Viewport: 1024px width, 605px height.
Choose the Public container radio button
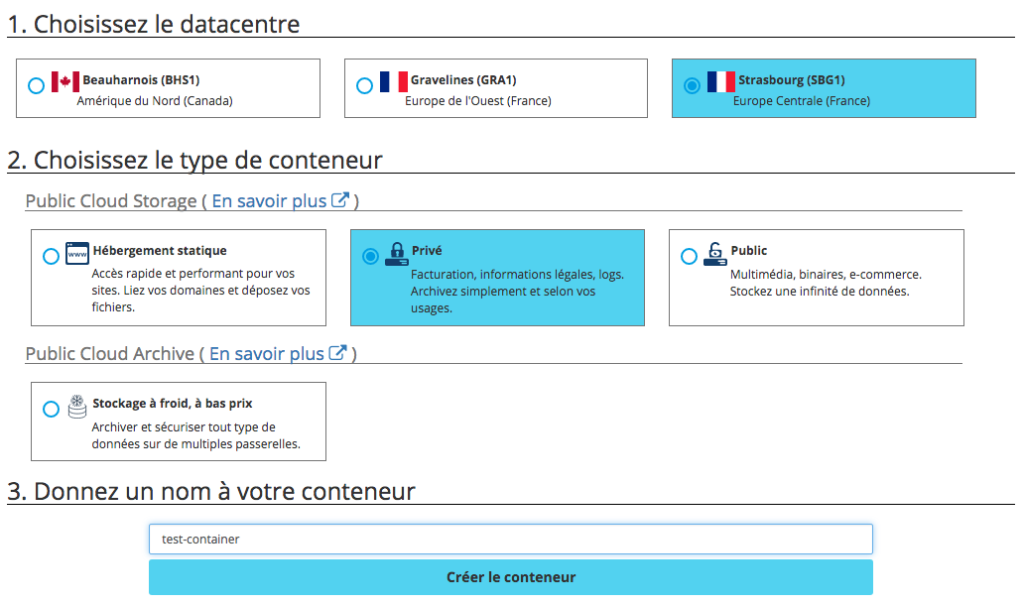[x=688, y=257]
